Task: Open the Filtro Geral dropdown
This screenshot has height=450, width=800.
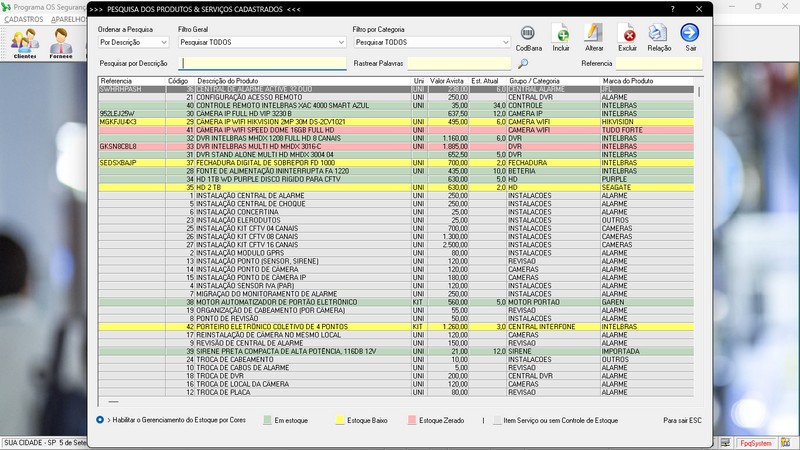Action: (262, 42)
